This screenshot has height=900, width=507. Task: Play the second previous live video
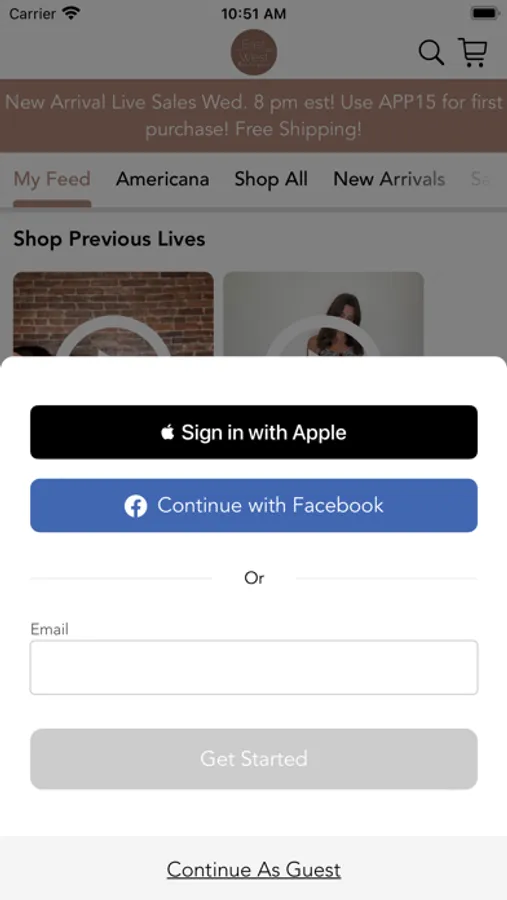point(323,314)
